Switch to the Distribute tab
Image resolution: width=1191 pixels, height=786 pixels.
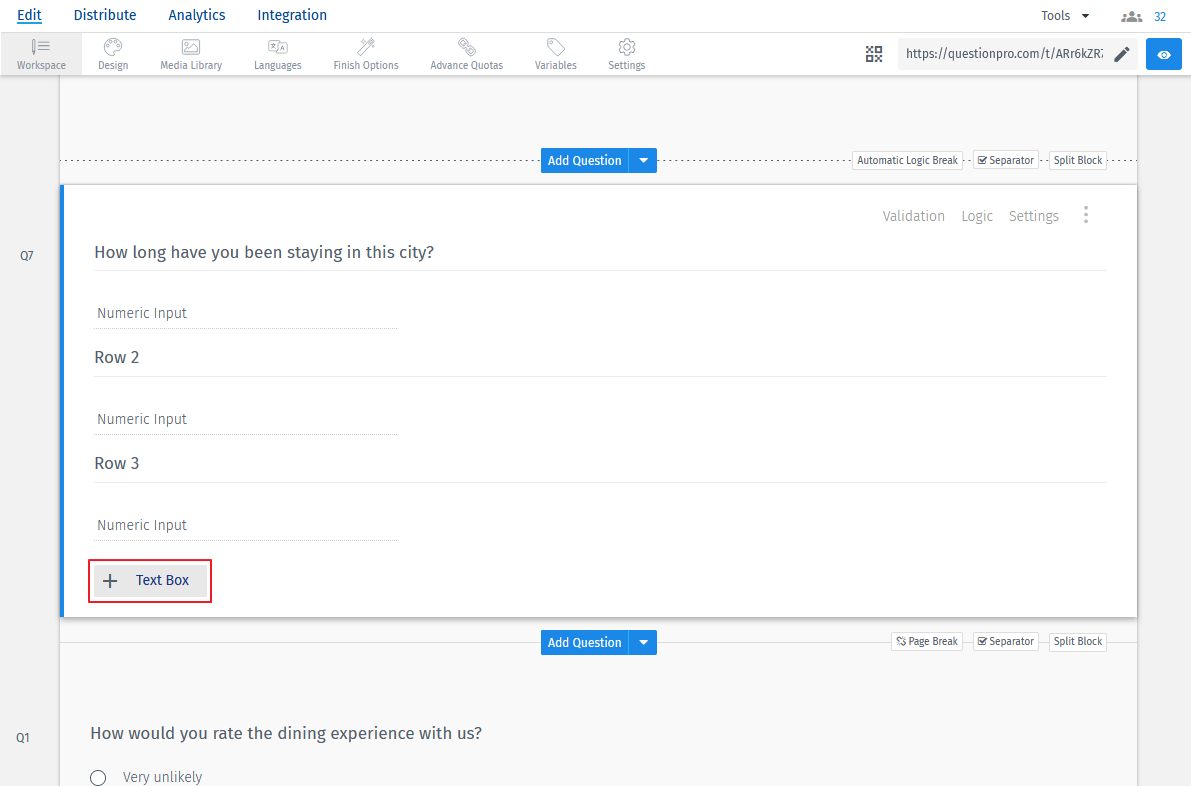[104, 15]
